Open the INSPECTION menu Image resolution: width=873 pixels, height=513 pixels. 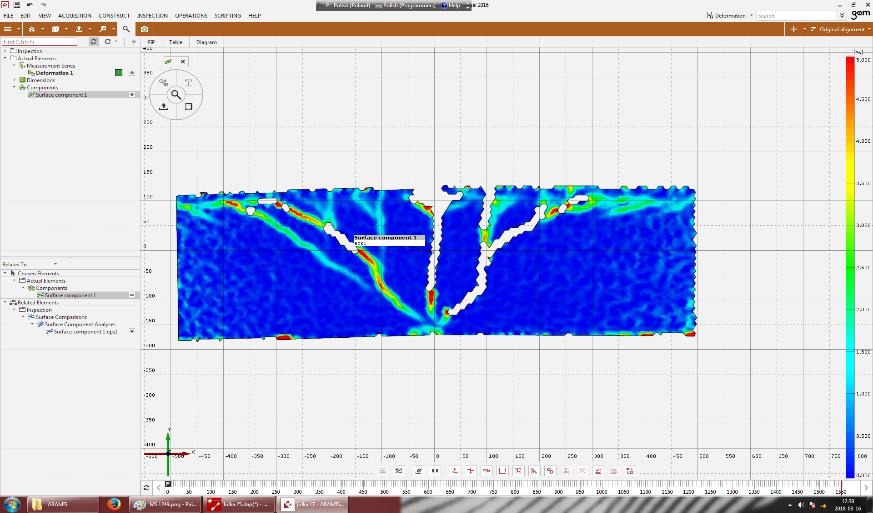point(151,16)
